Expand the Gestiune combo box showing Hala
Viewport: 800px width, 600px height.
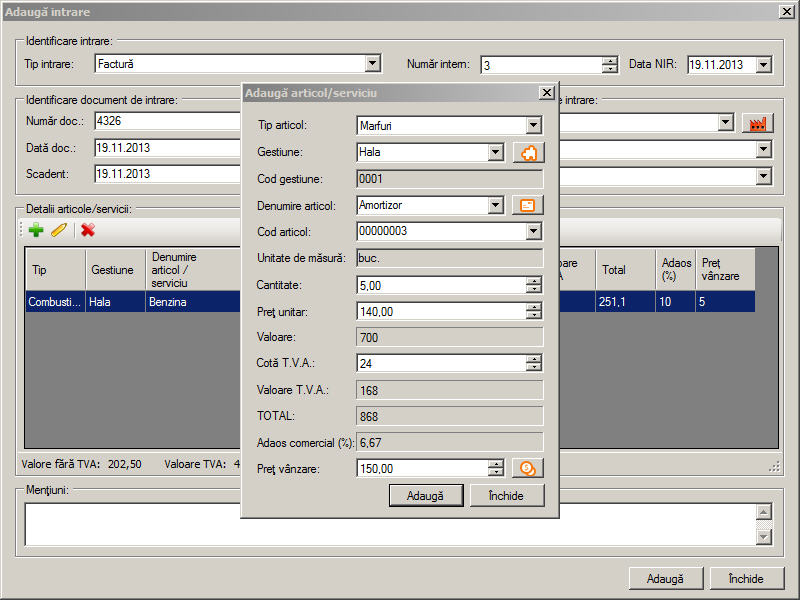pyautogui.click(x=495, y=153)
